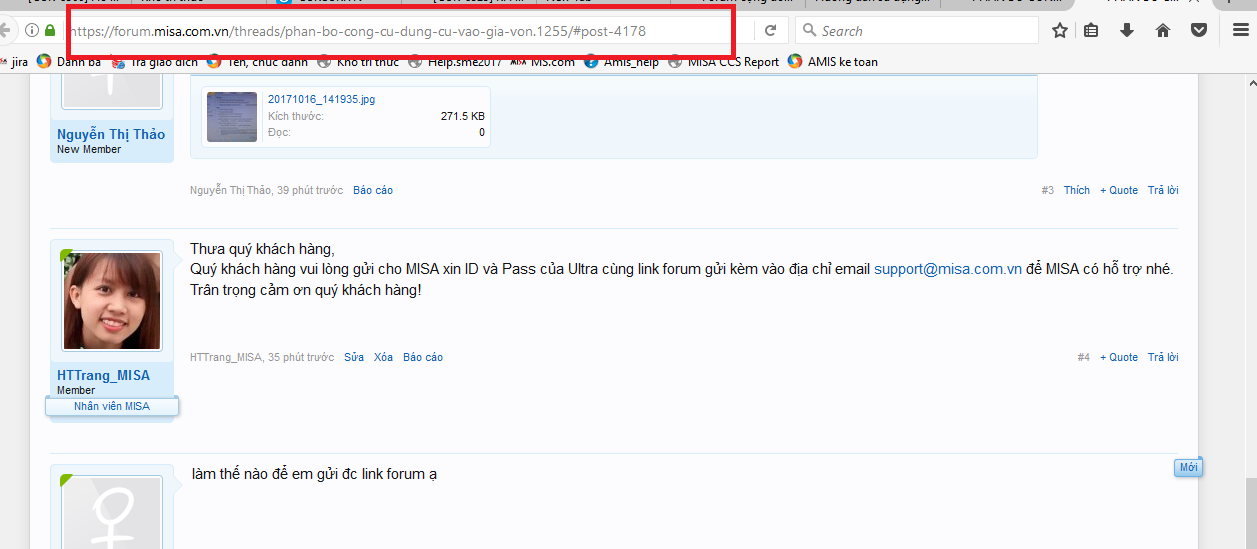Click the forum.misa.com.vn address bar

[400, 31]
